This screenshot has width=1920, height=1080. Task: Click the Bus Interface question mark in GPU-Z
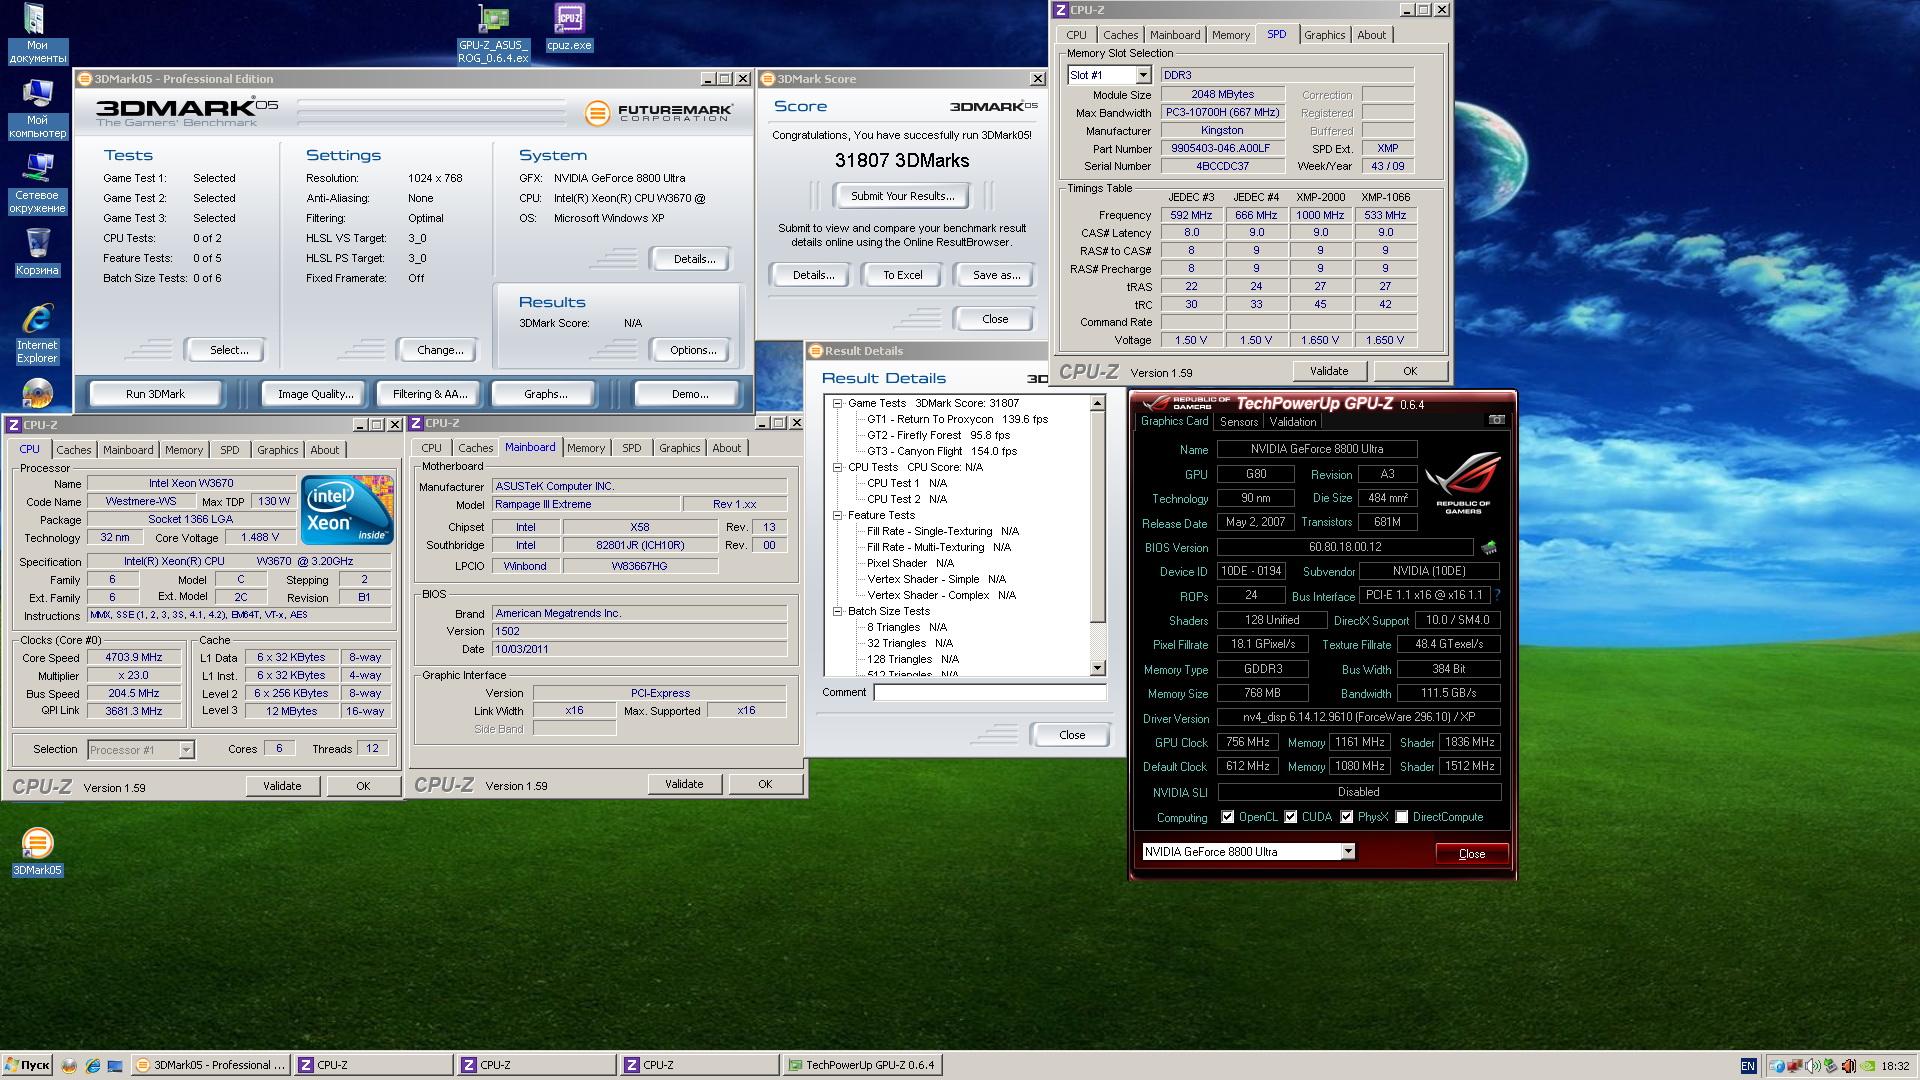1497,595
